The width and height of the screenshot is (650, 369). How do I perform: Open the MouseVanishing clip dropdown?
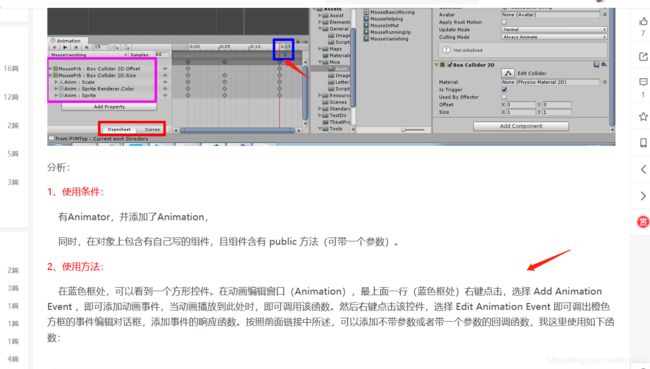(x=89, y=55)
